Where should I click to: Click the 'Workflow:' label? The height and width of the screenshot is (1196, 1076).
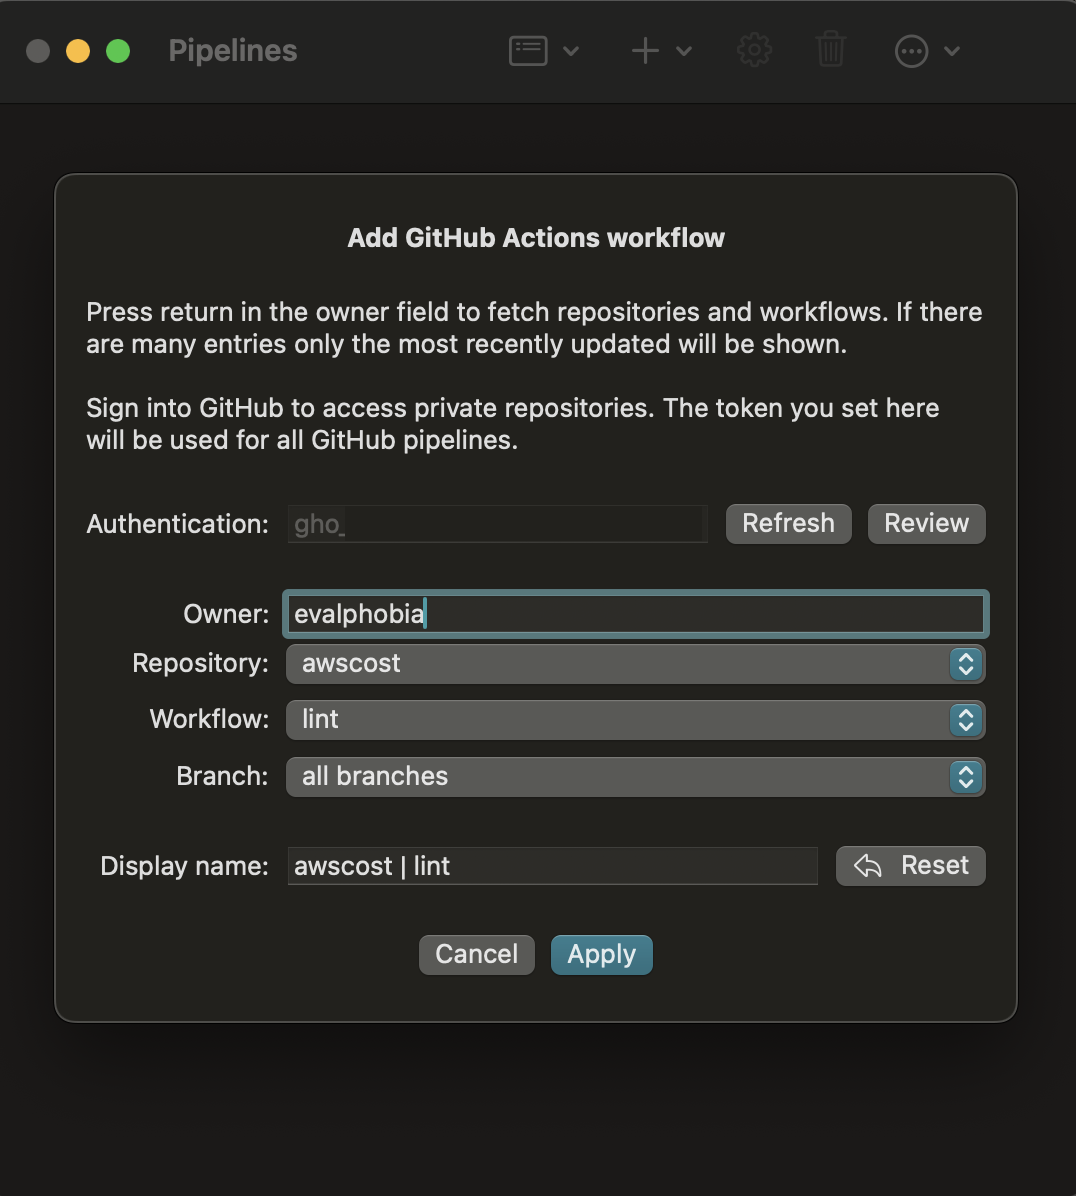coord(210,719)
